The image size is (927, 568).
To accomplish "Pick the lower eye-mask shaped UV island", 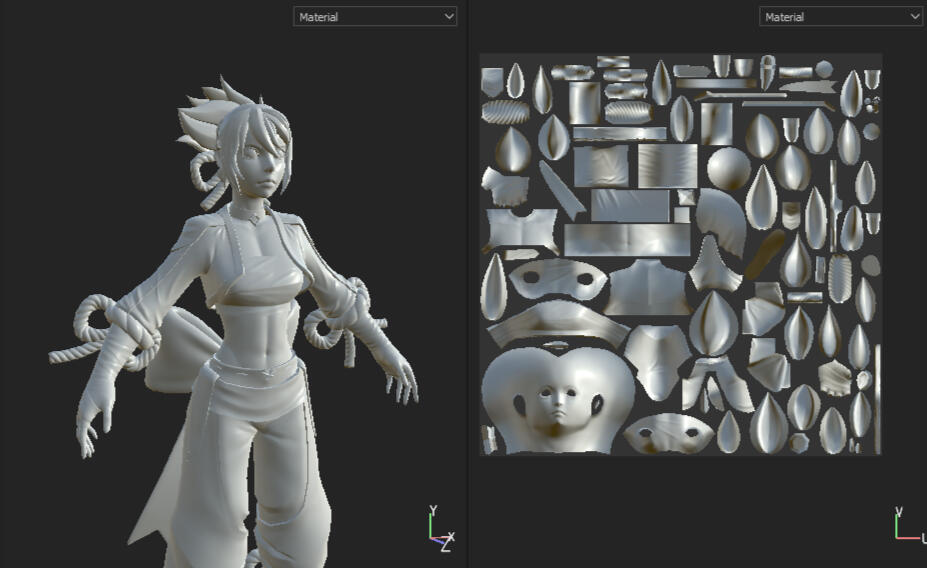I will click(669, 432).
